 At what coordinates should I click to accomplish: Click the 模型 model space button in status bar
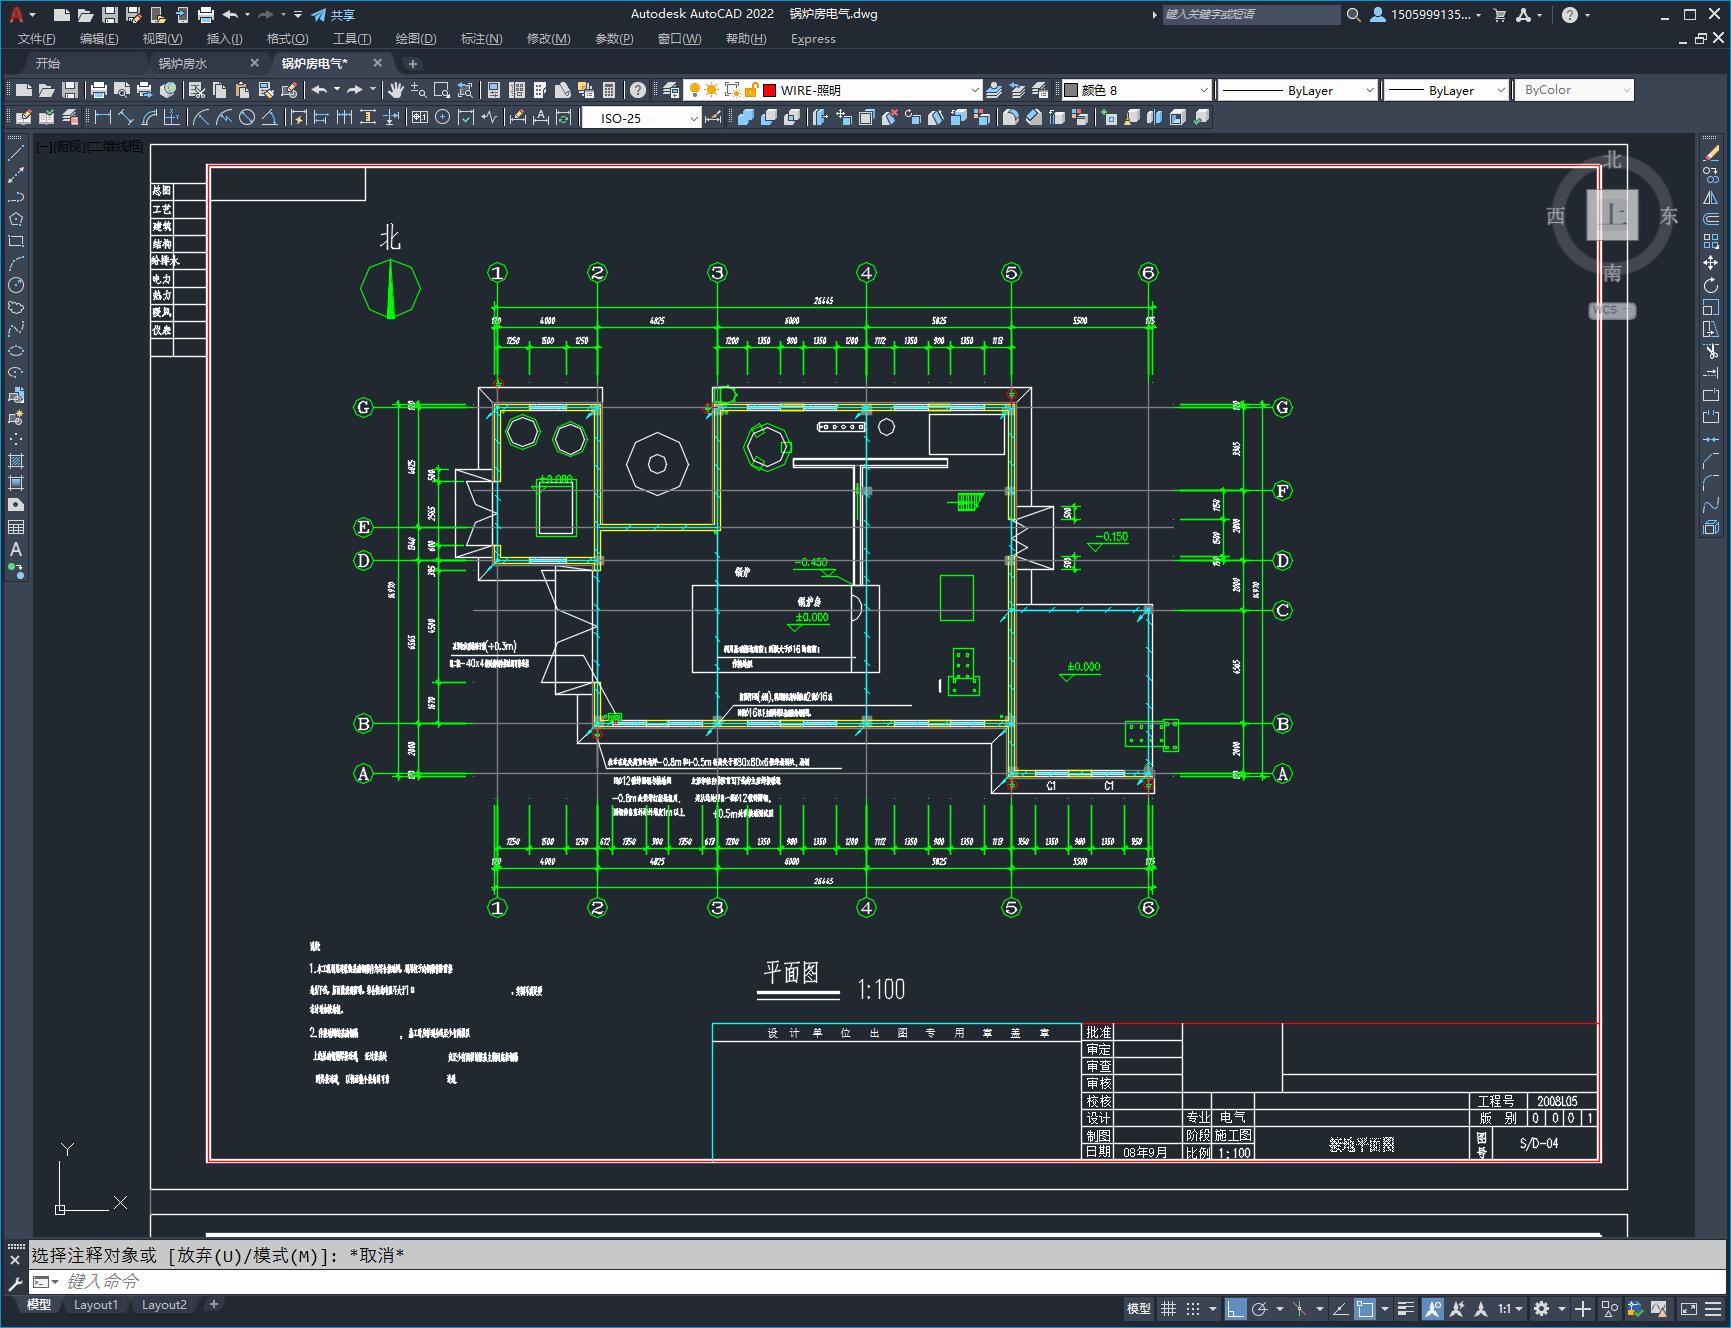(1139, 1308)
